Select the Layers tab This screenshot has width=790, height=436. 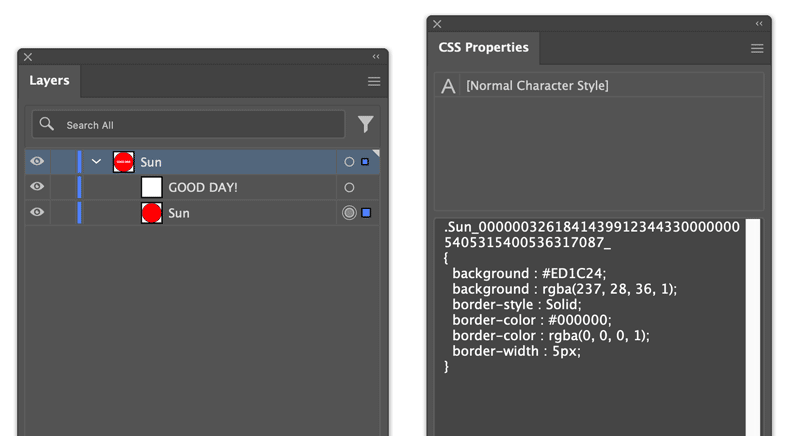(x=49, y=81)
